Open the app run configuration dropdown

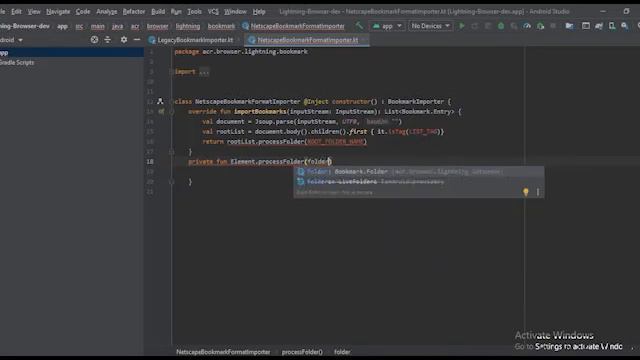pos(387,26)
